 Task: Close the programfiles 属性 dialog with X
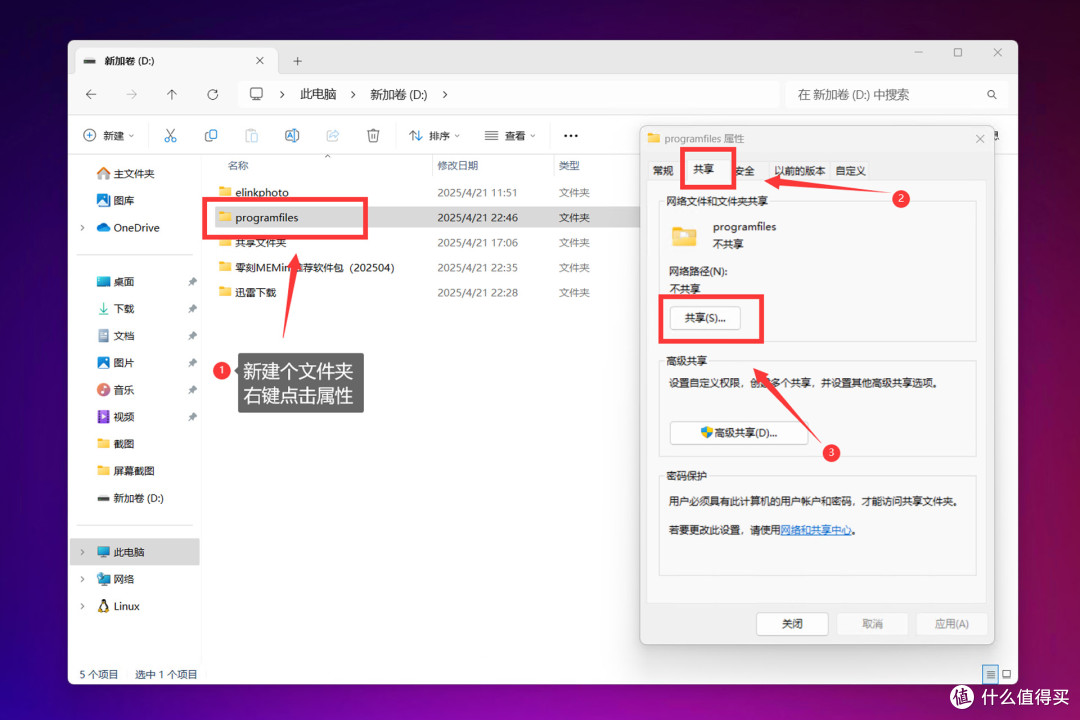point(980,139)
